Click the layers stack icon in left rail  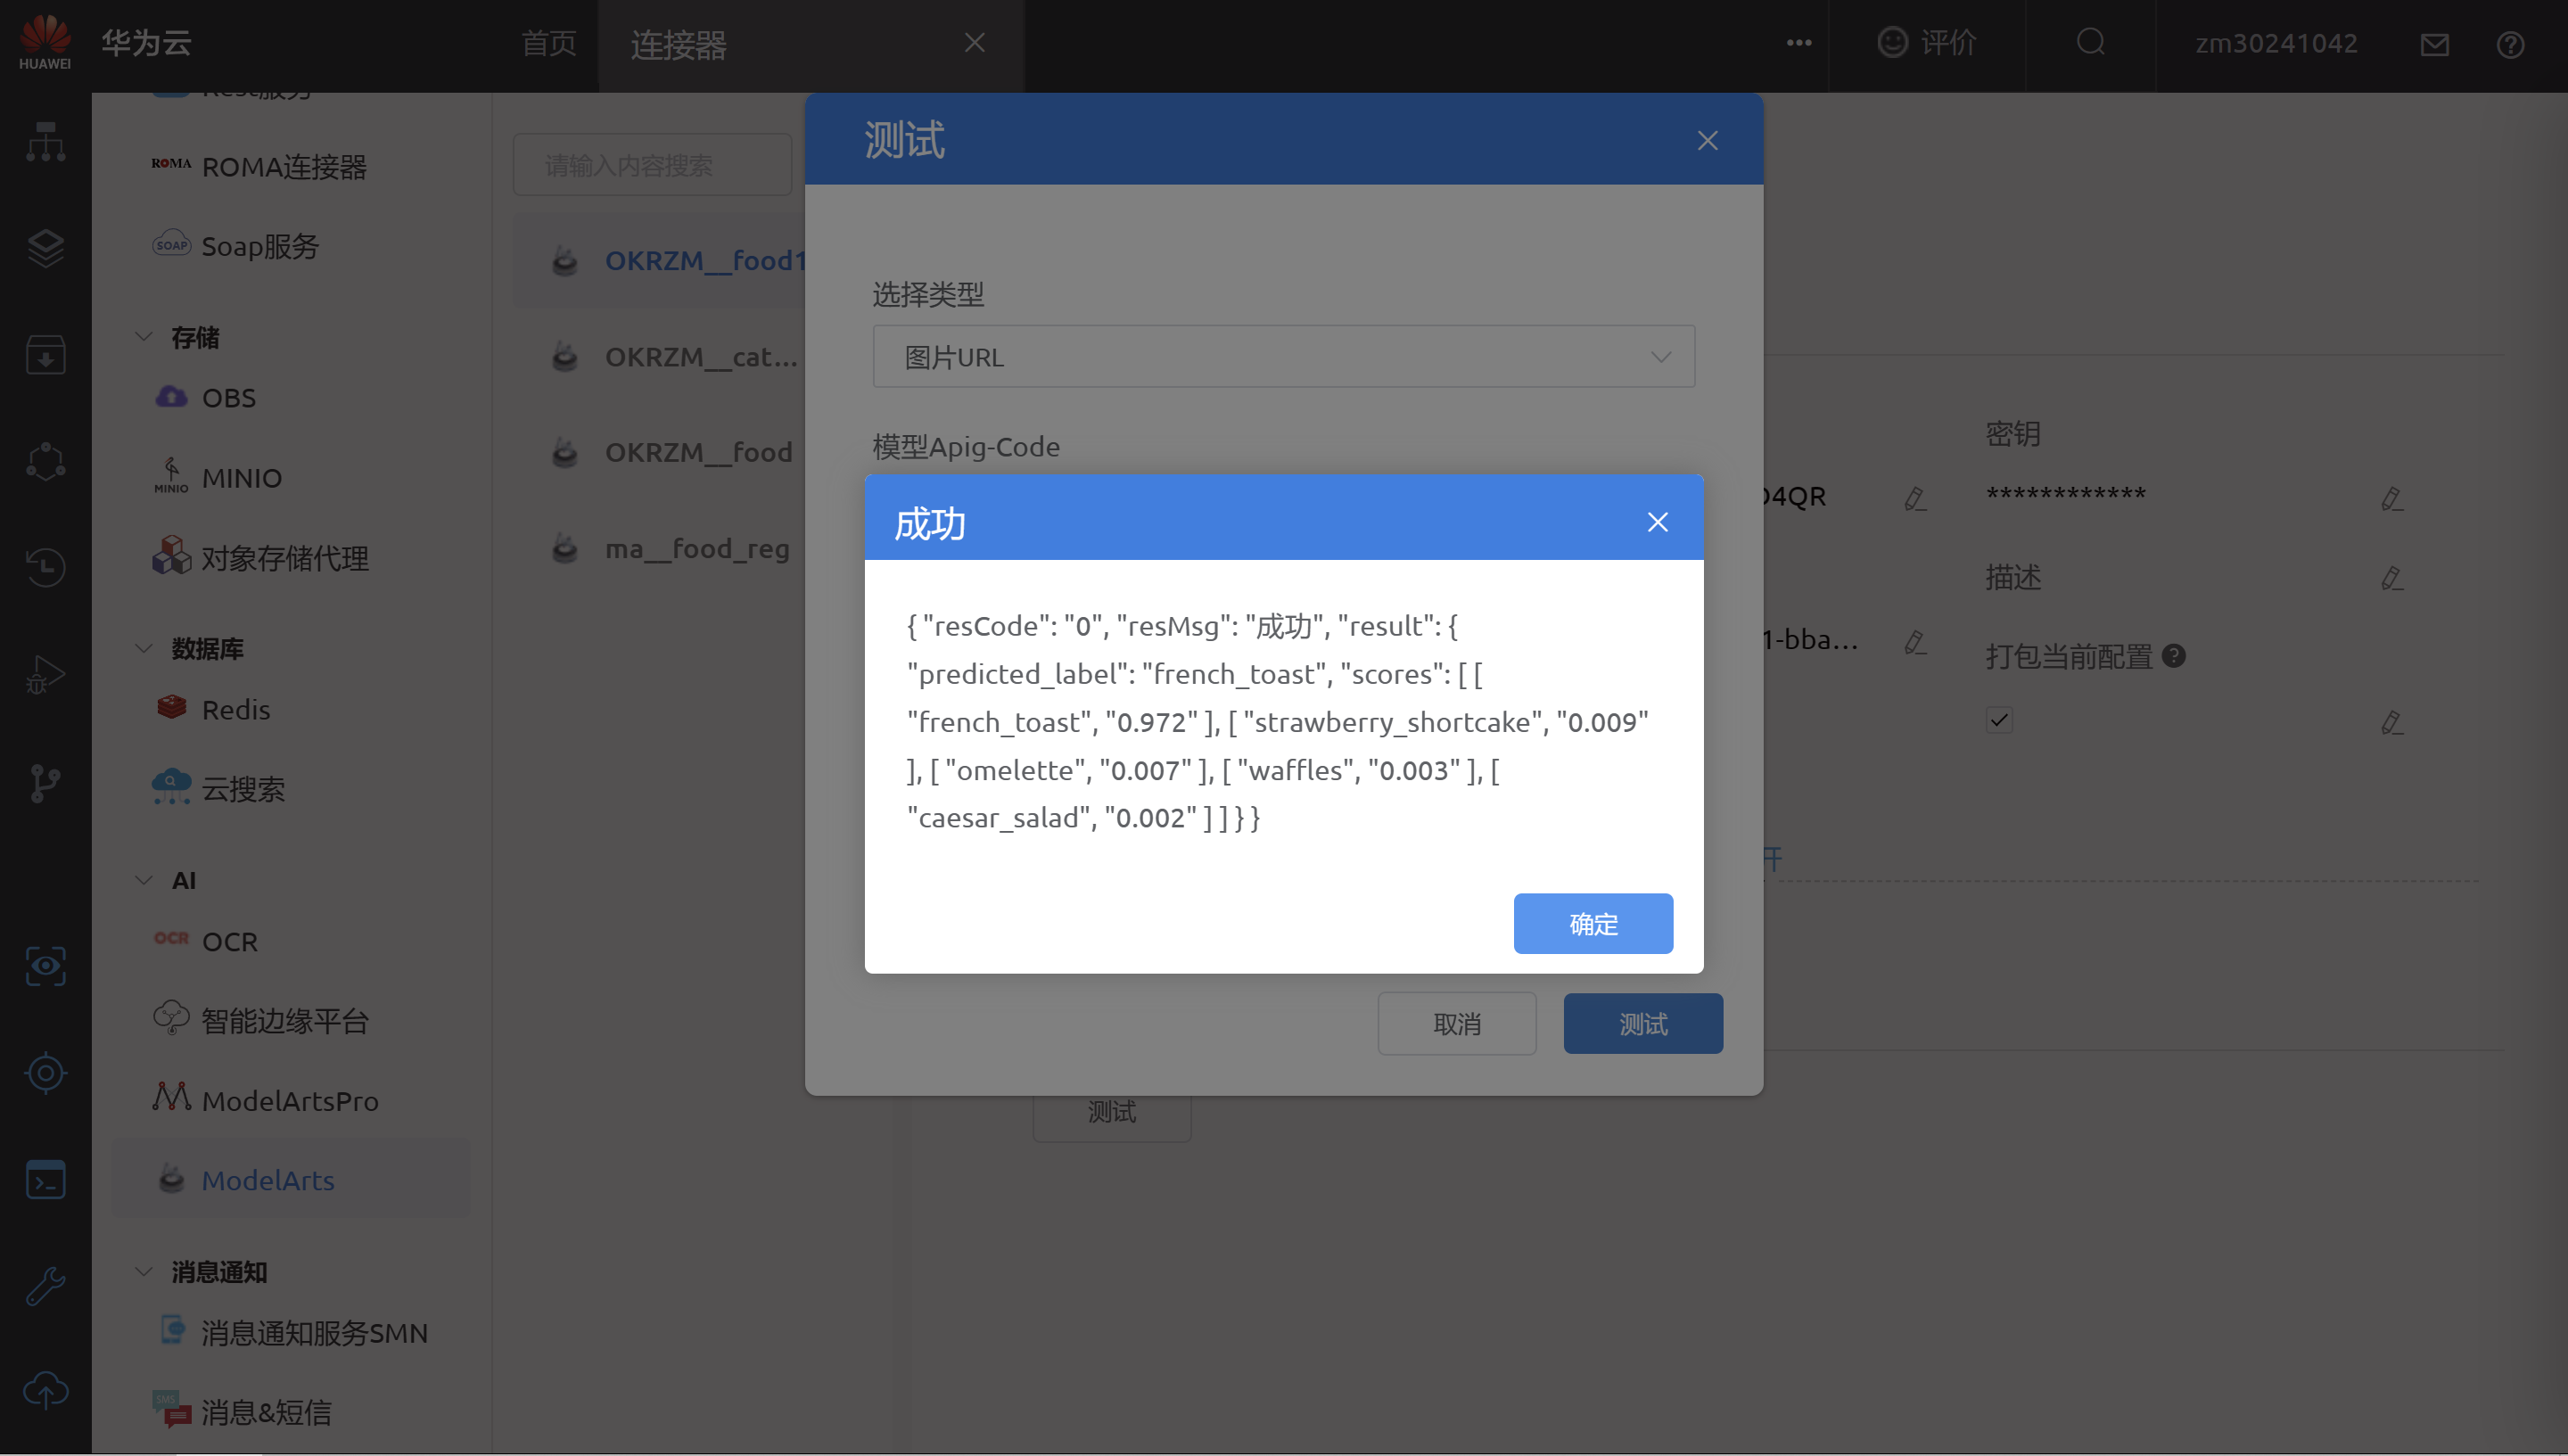[45, 248]
